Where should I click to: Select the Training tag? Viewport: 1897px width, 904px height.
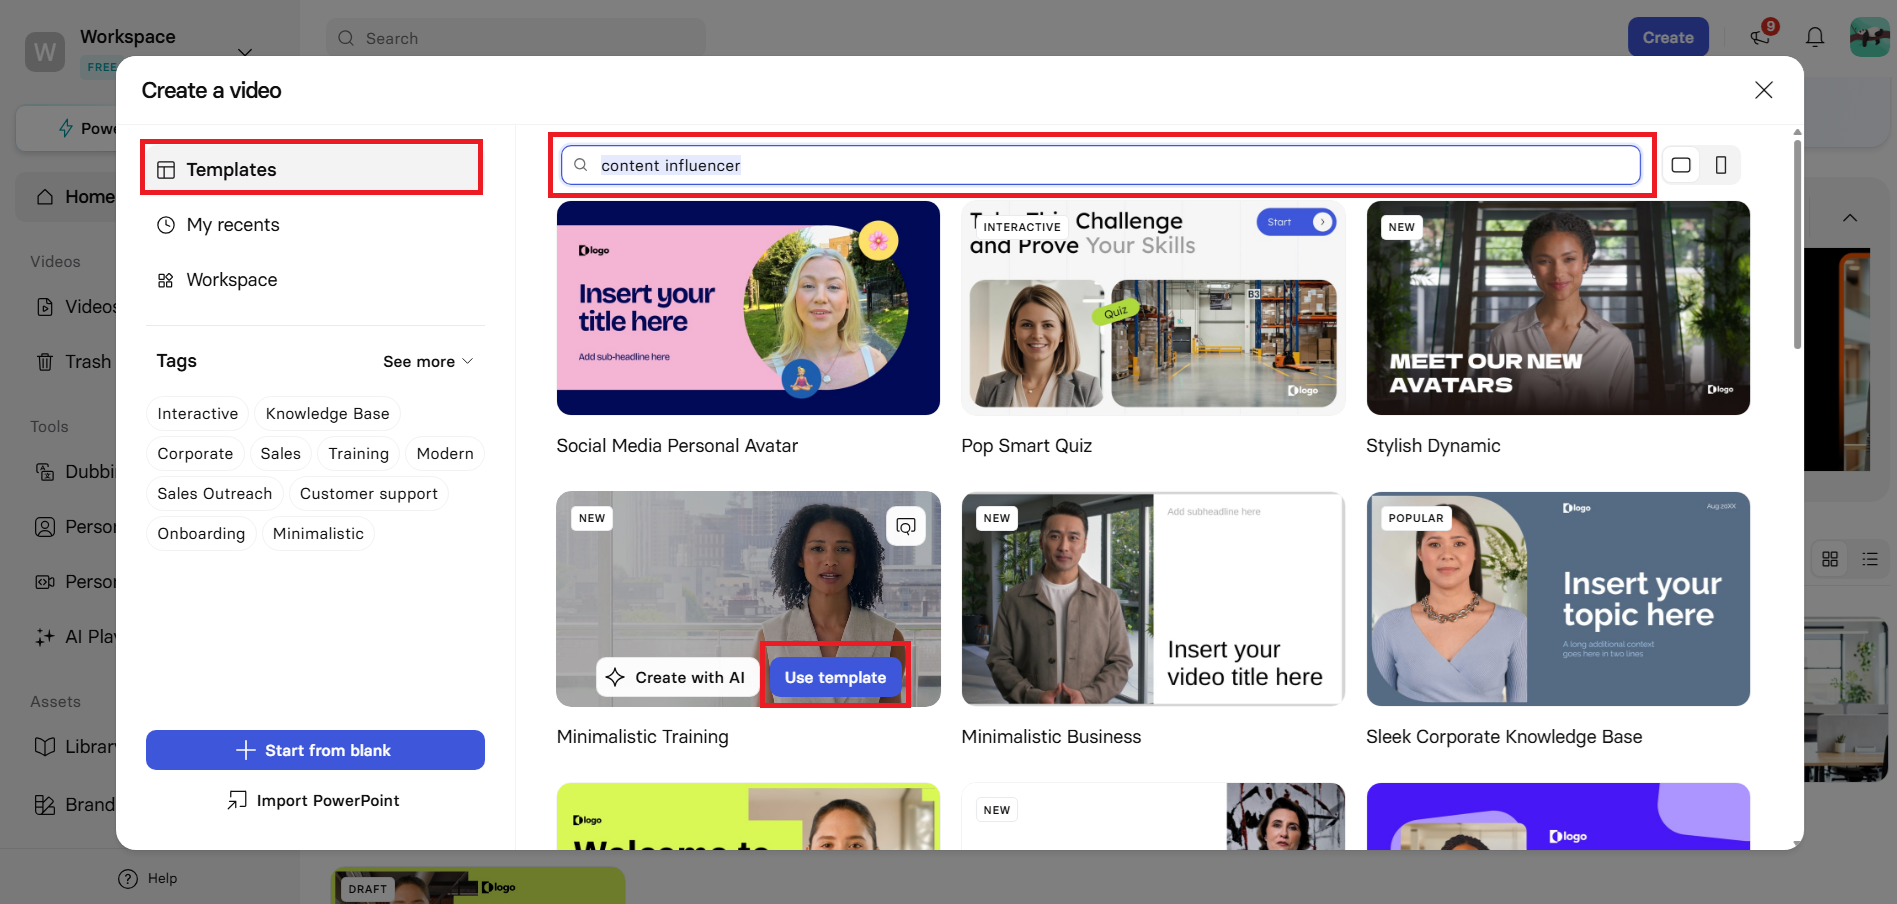pos(358,454)
